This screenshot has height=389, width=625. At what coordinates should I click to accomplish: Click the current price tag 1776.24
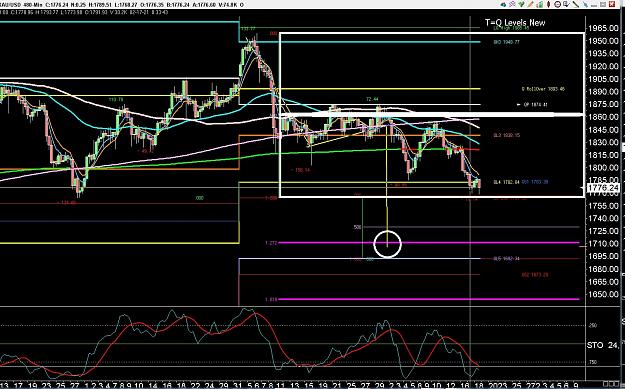tap(603, 187)
